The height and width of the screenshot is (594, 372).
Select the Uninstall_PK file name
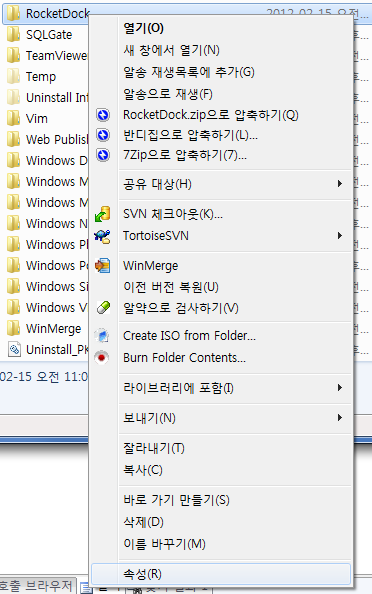57,349
